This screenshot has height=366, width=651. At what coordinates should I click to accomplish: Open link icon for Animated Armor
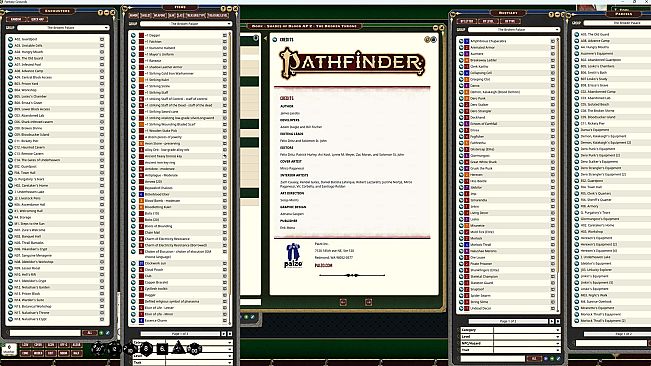(461, 47)
